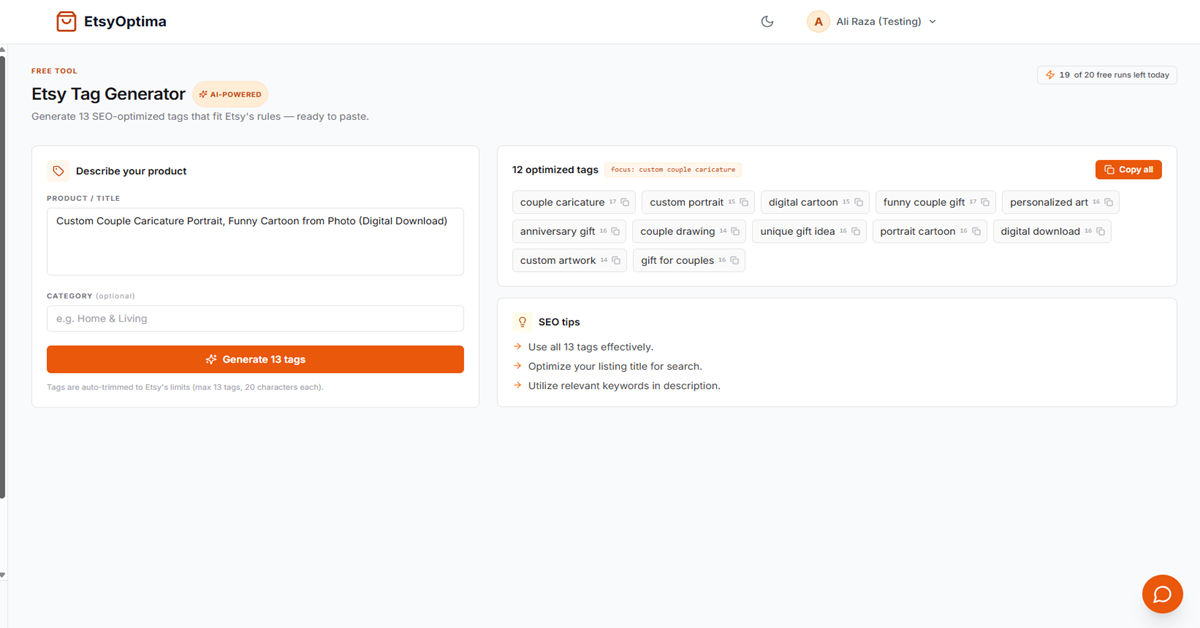This screenshot has width=1200, height=628.
Task: Toggle dark mode moon icon
Action: pos(767,21)
